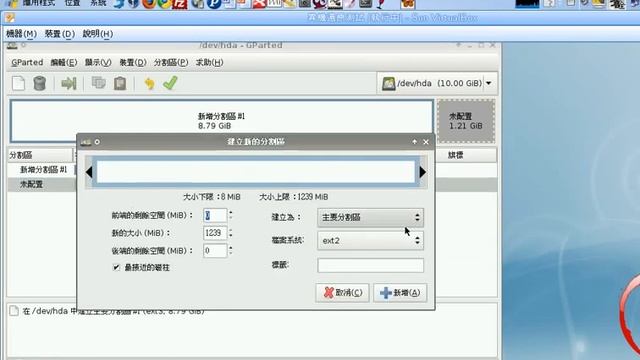Click the undo last operation arrow
This screenshot has height=360, width=640.
[149, 83]
